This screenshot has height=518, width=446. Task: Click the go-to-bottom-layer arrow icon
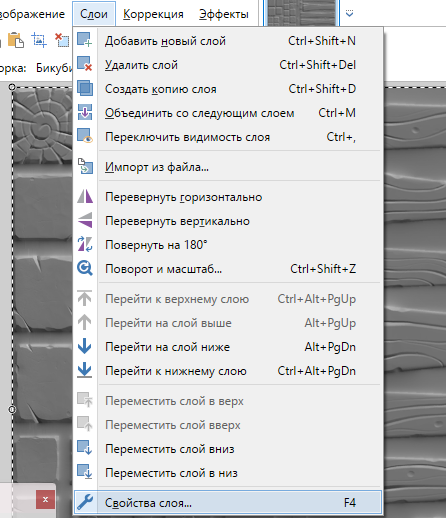85,370
